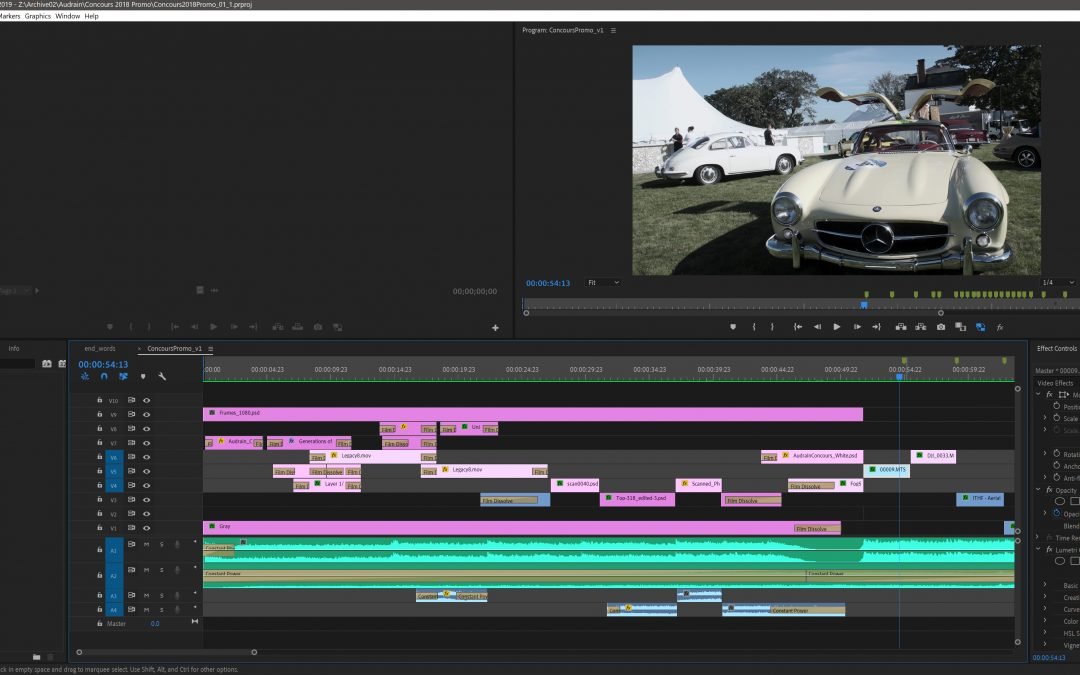
Task: Select the Frames_1080.psd clip on V9
Action: pyautogui.click(x=532, y=414)
